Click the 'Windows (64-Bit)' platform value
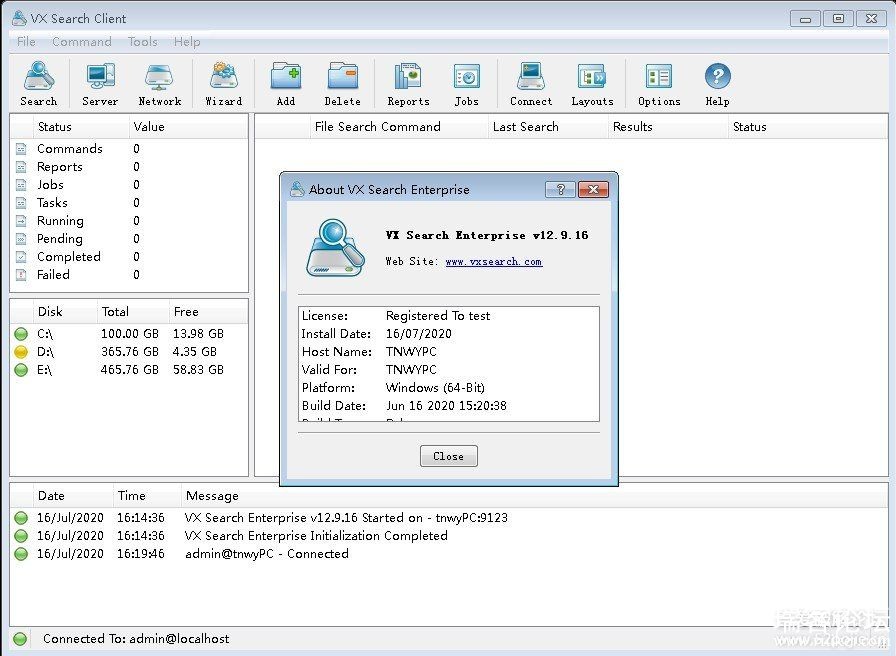Image resolution: width=896 pixels, height=656 pixels. tap(435, 388)
